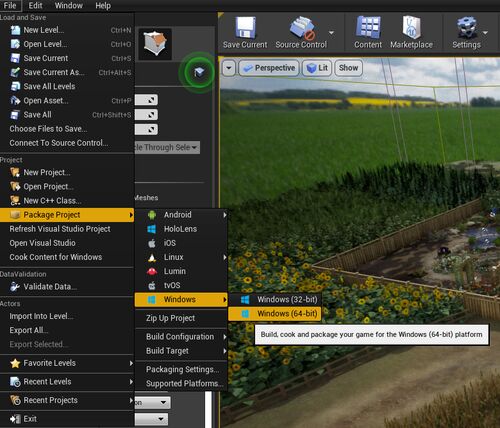Select the Save All menu entry
The width and height of the screenshot is (500, 428).
click(x=67, y=115)
